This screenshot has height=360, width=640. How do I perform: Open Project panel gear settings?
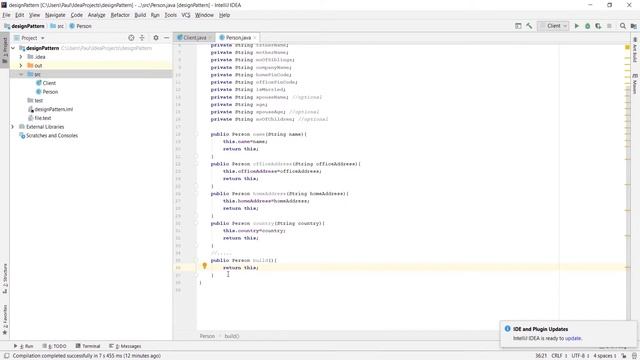click(156, 38)
